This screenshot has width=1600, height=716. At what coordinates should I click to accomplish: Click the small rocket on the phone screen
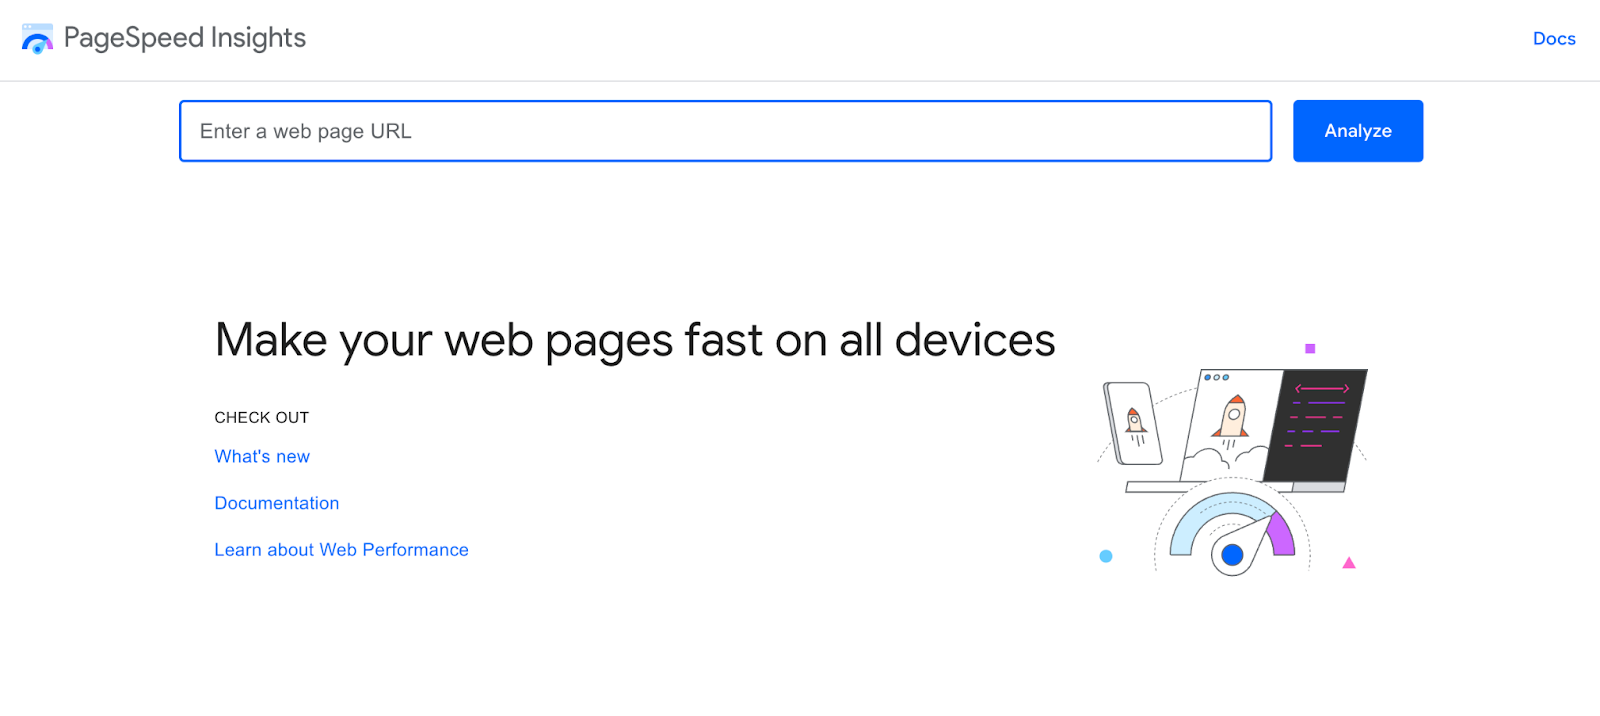click(1136, 420)
